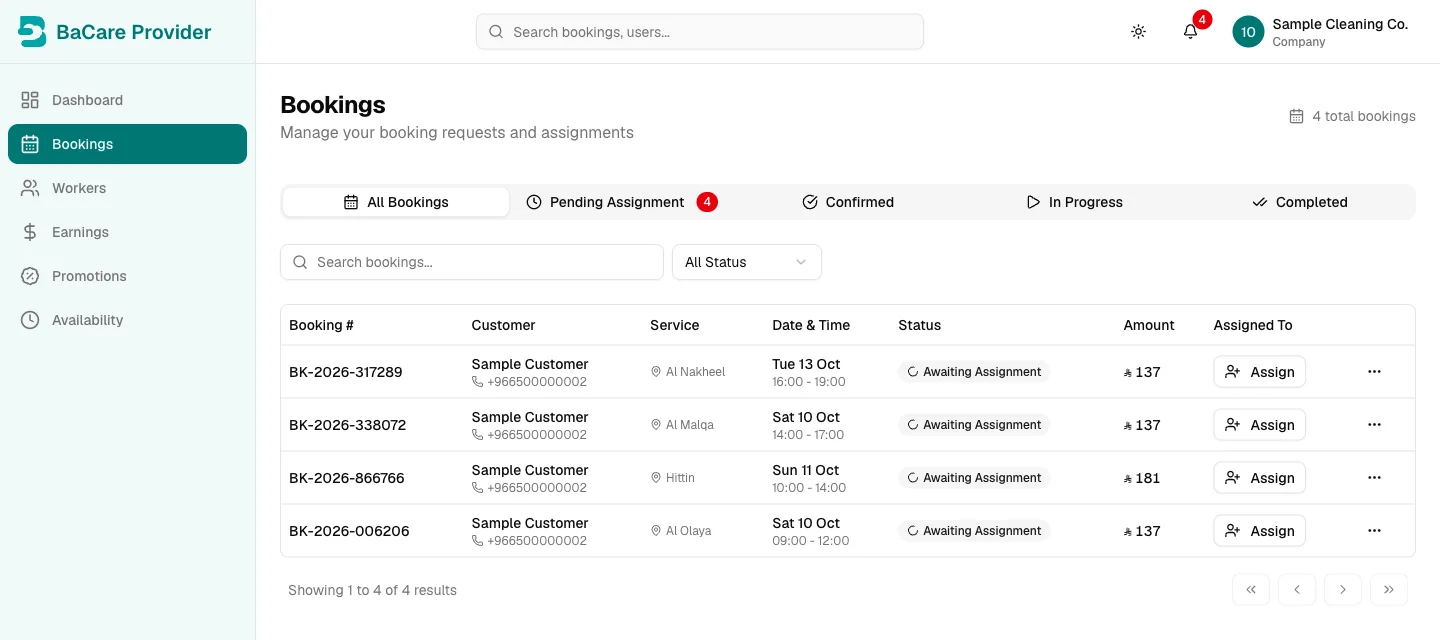Click booking number BK-2026-317289
The image size is (1440, 640).
coord(346,372)
